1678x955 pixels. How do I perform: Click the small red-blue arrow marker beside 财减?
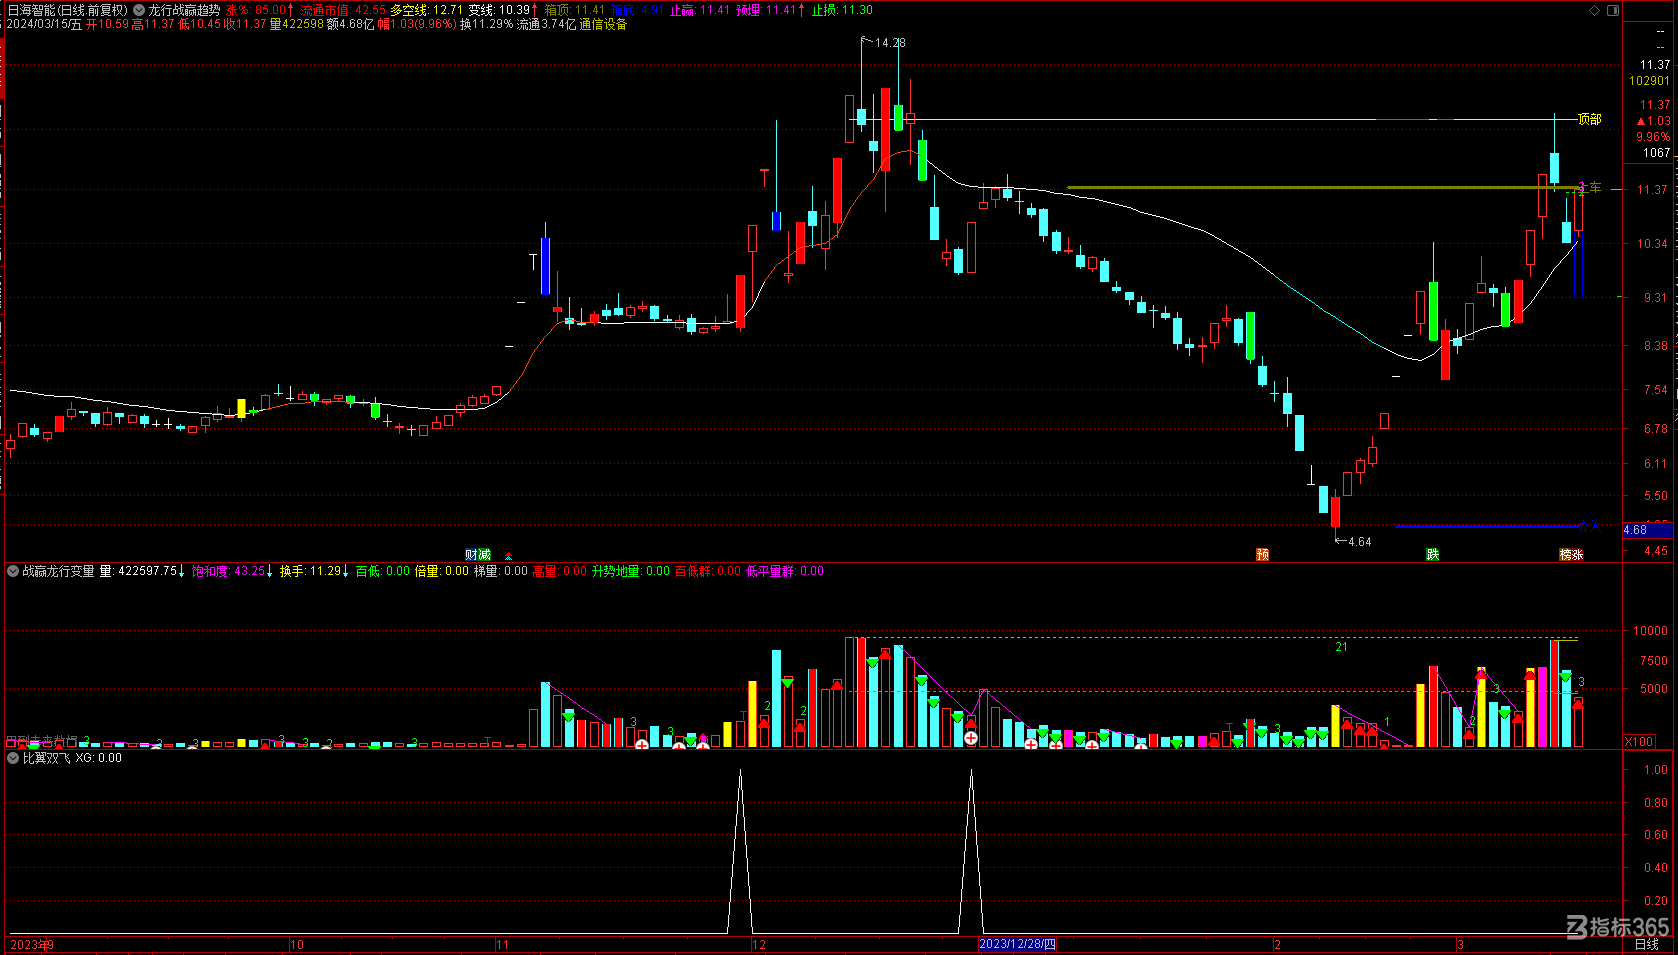pos(509,556)
